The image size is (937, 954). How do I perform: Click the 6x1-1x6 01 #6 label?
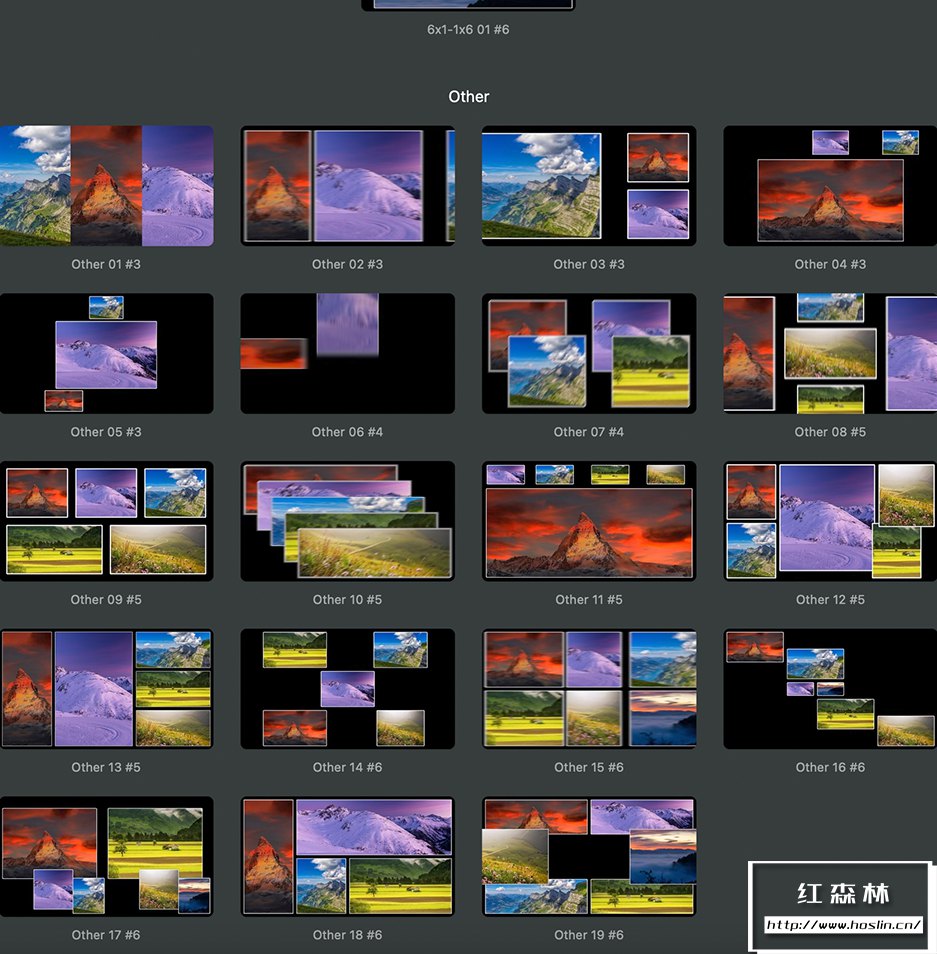[x=468, y=29]
